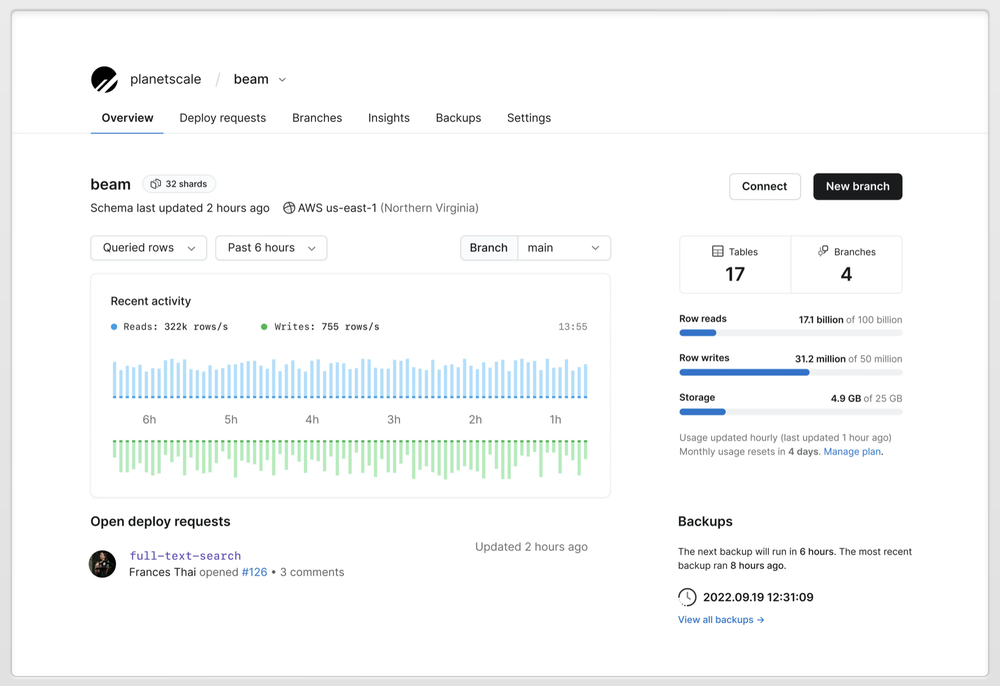Expand the beam database switcher chevron
This screenshot has height=686, width=1000.
(282, 80)
